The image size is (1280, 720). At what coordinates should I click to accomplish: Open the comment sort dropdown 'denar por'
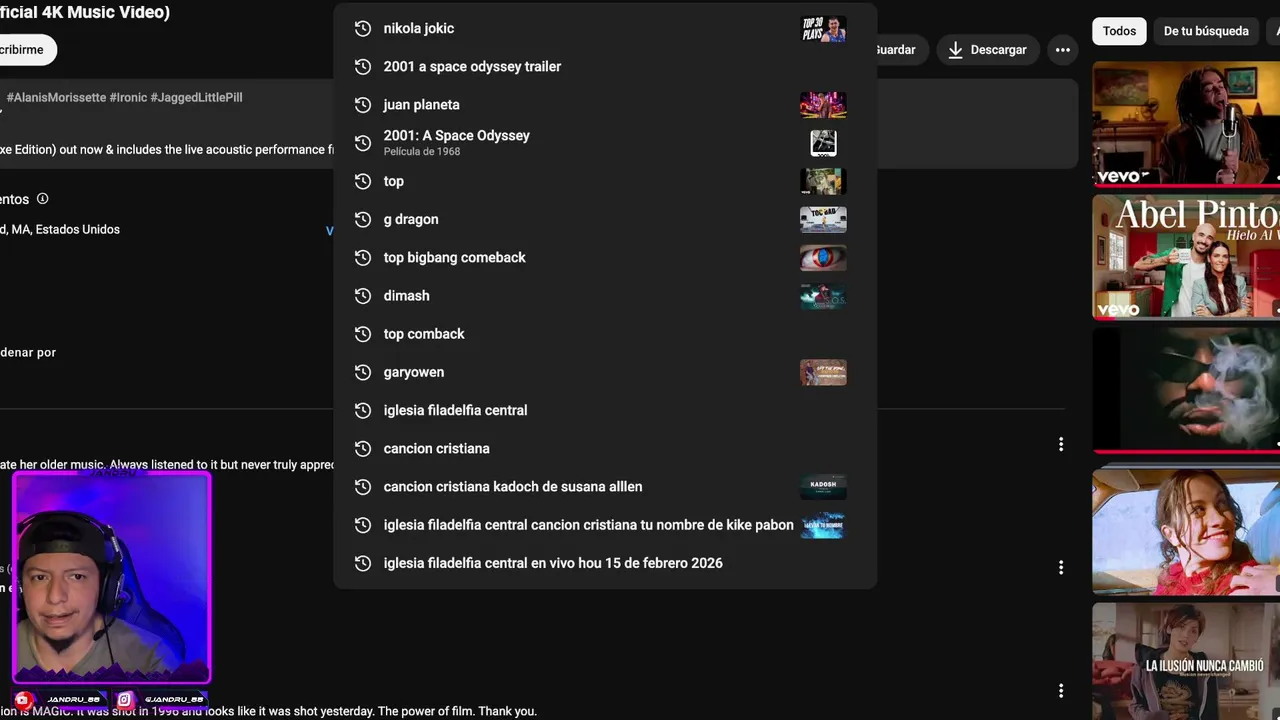tap(28, 352)
